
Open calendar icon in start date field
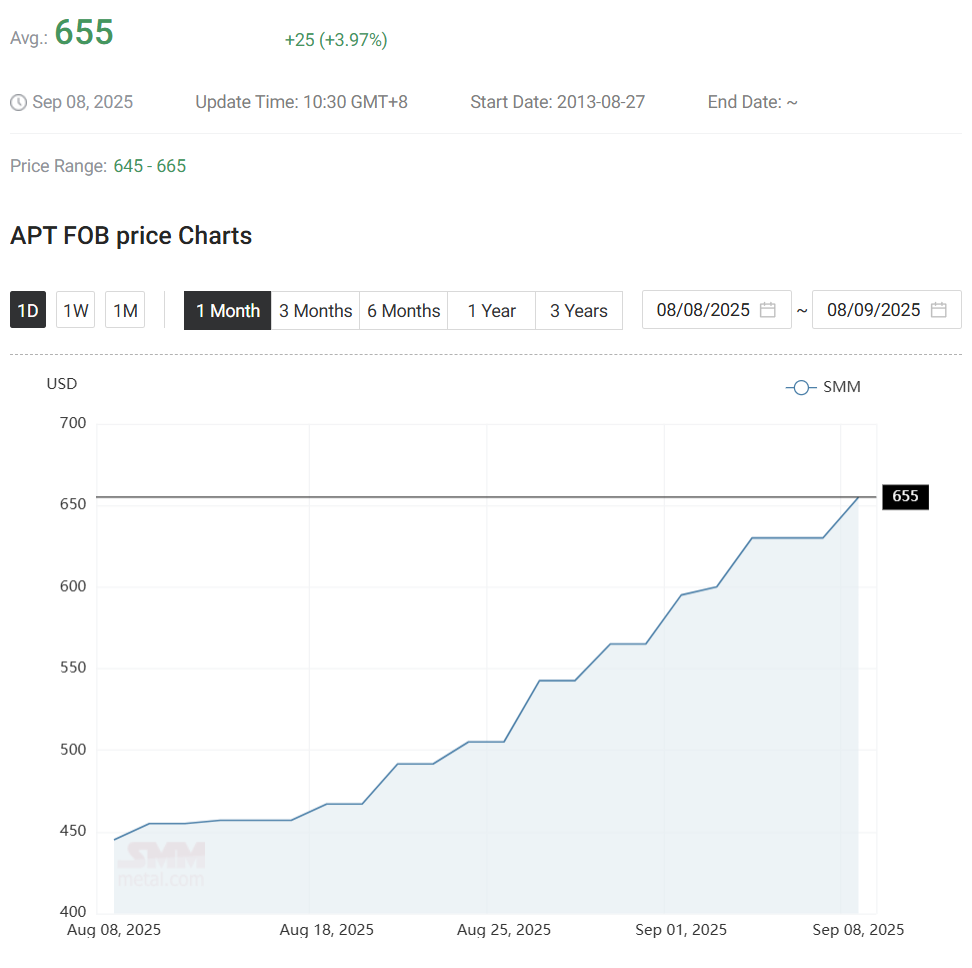768,310
